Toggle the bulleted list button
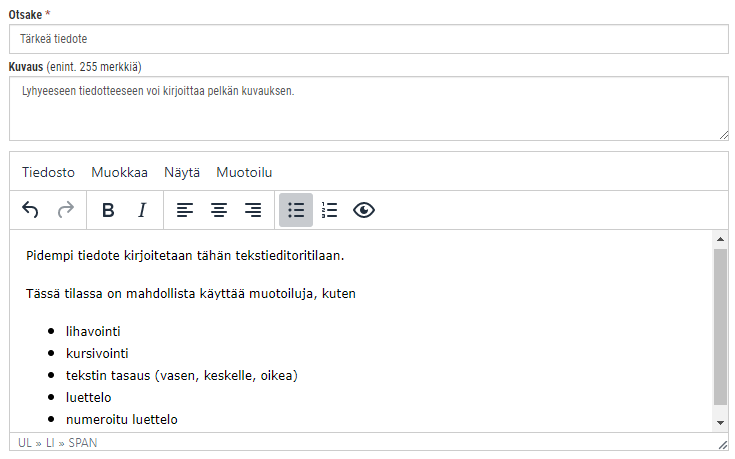Viewport: 735px width, 459px height. tap(296, 210)
